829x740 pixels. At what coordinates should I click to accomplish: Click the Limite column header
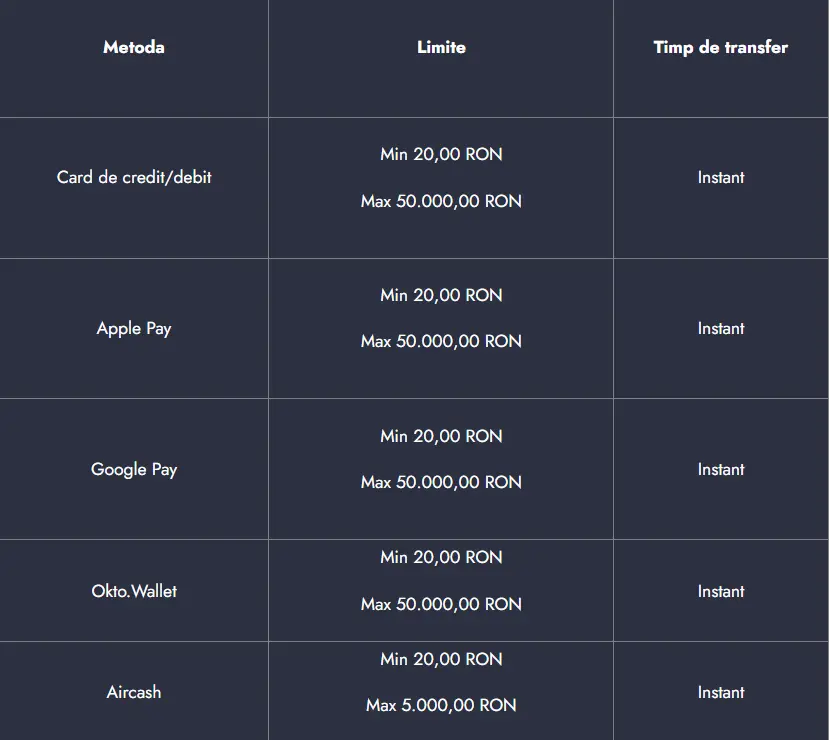click(441, 47)
